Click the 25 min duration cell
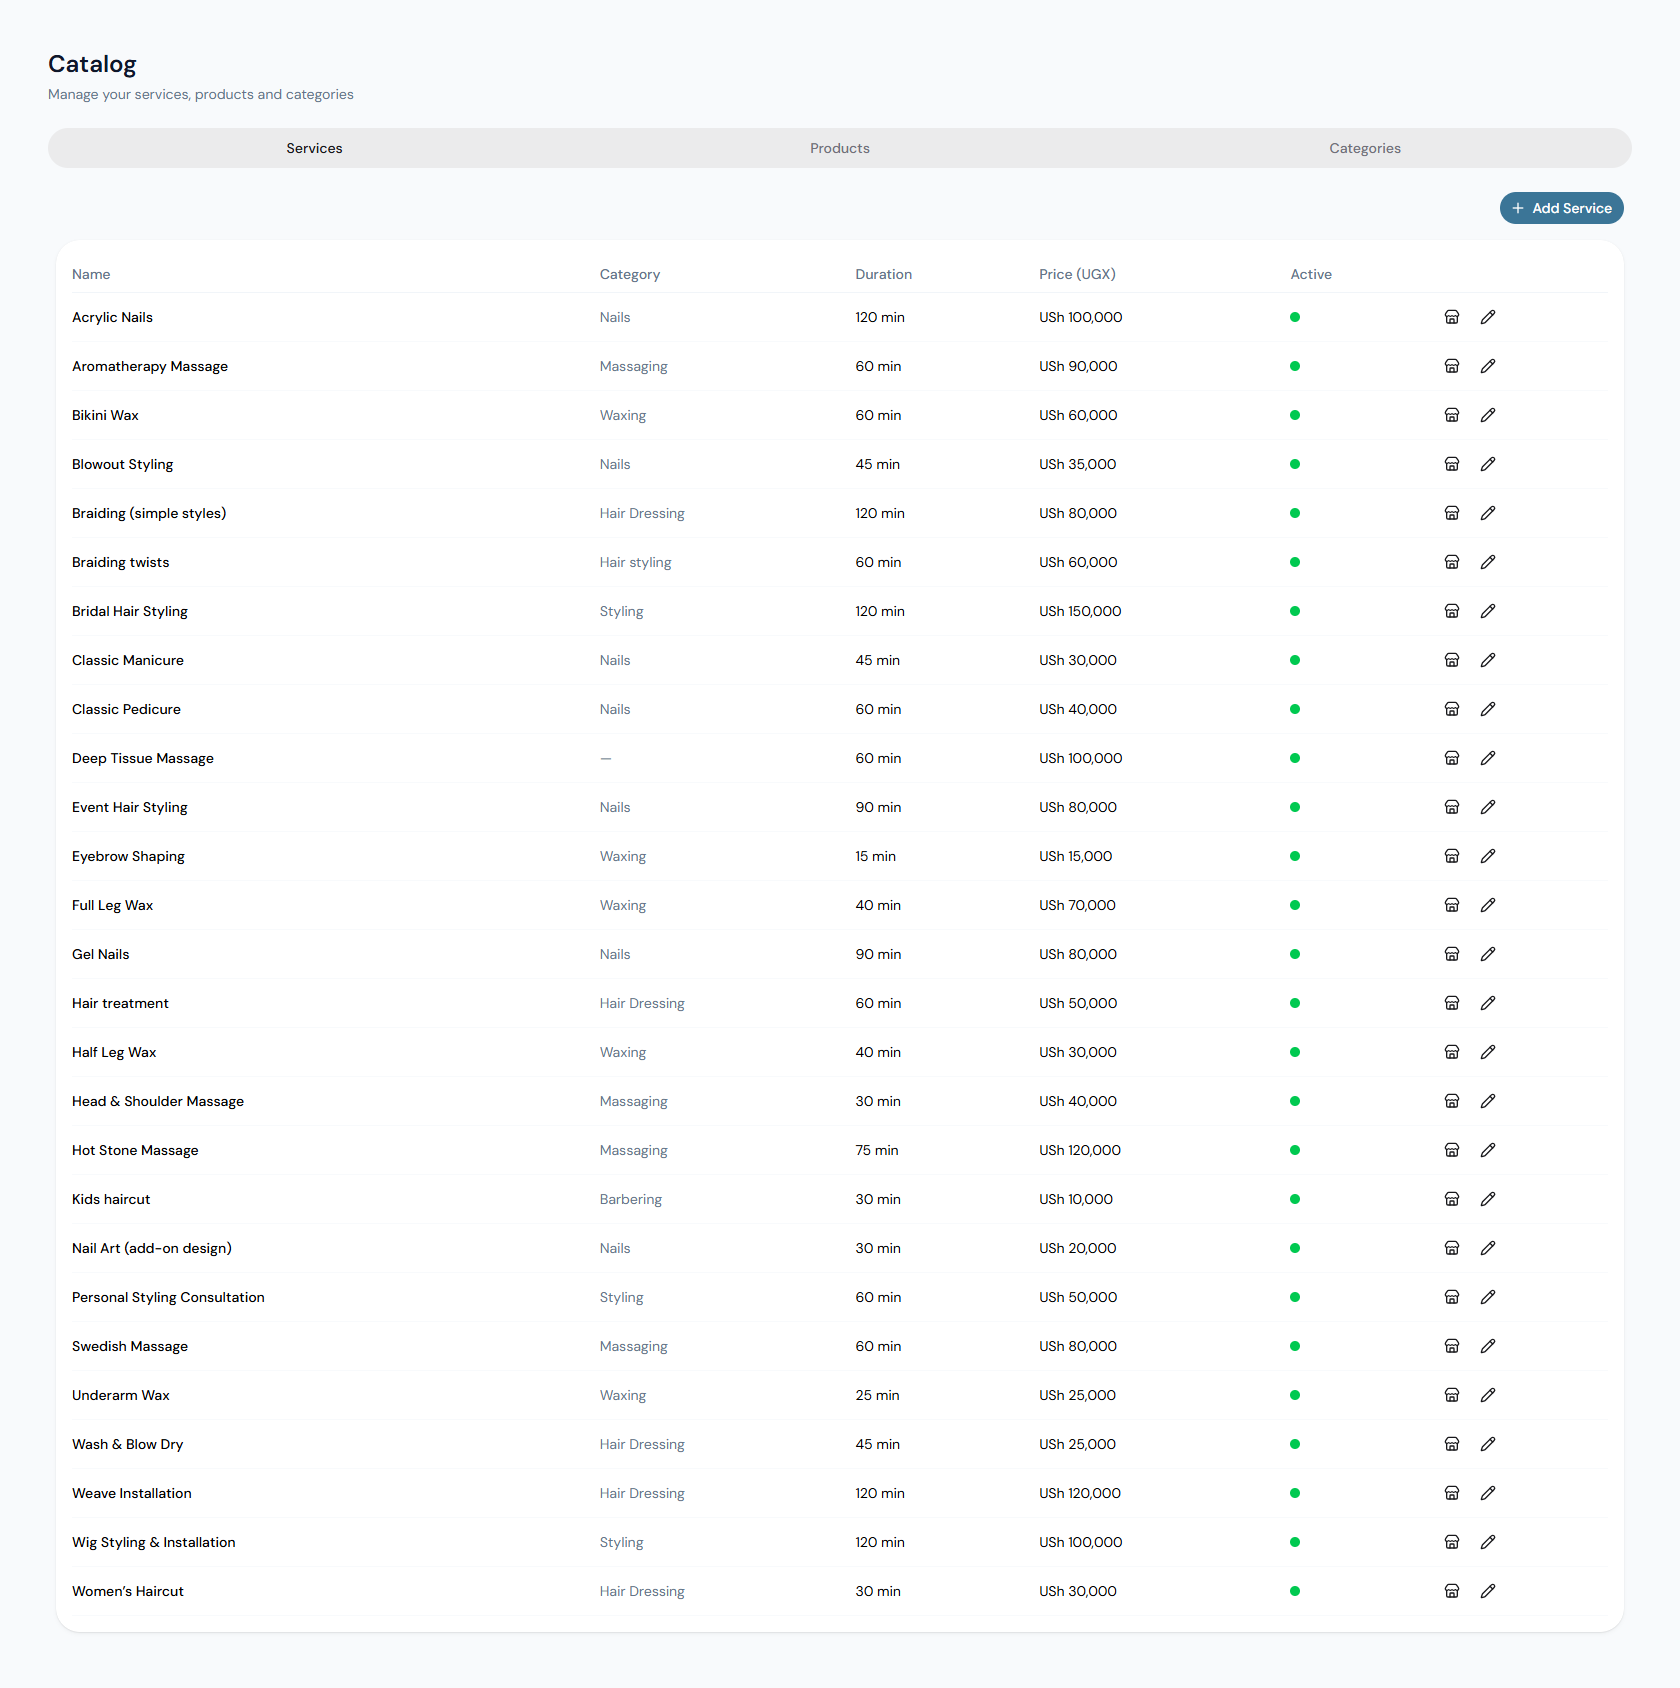Screen dimensions: 1680x1688 coord(877,1395)
